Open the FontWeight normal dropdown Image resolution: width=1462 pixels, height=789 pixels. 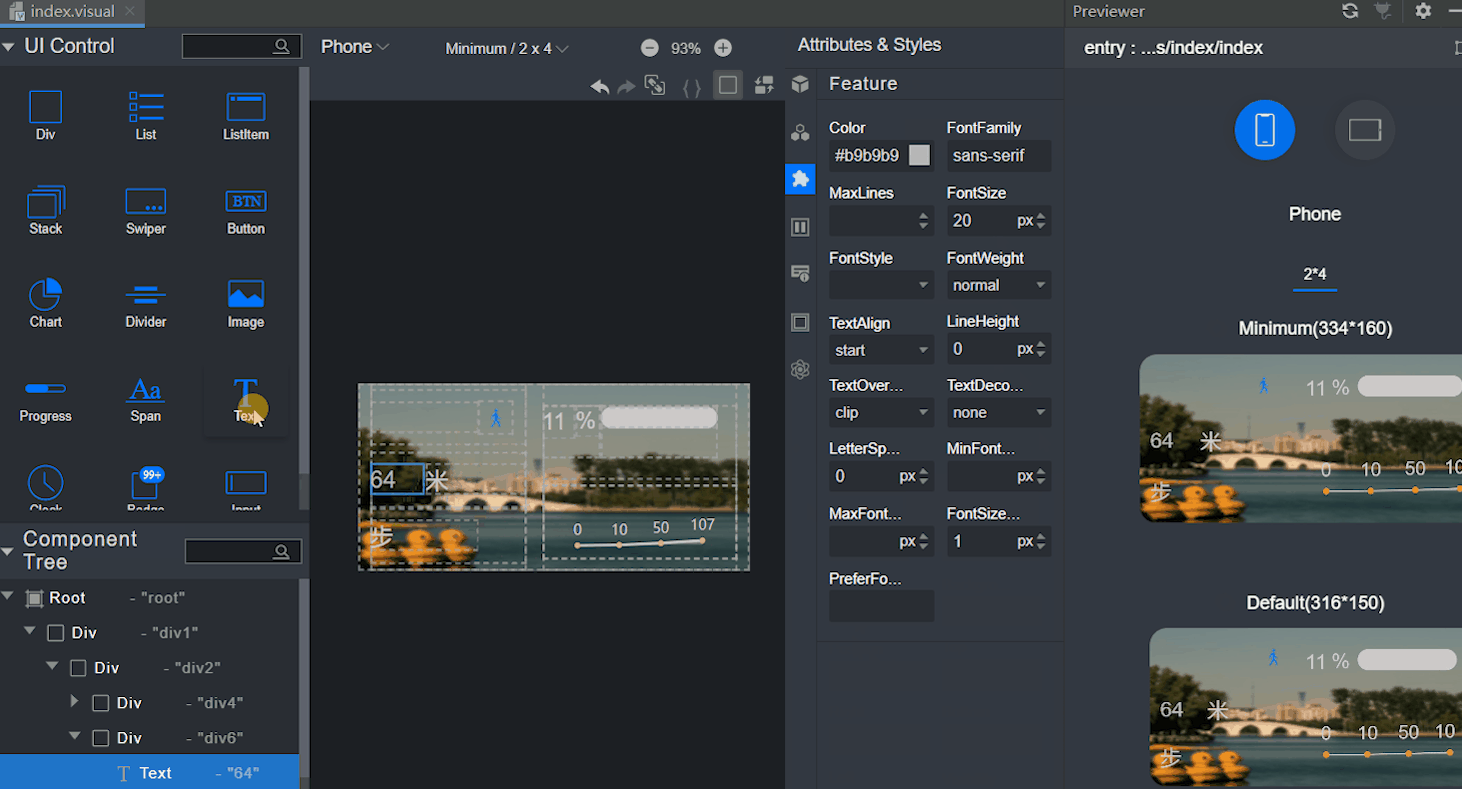click(999, 285)
